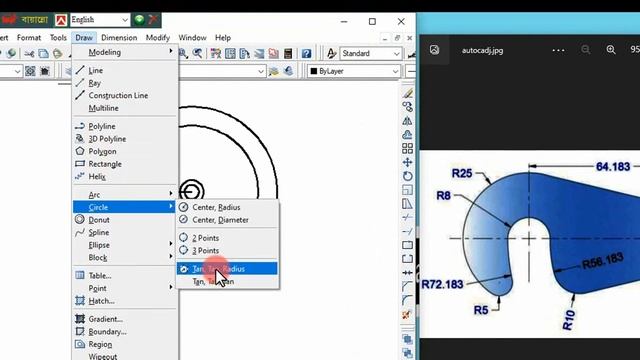Image resolution: width=640 pixels, height=360 pixels.
Task: Choose Polygon from Draw menu
Action: [x=125, y=151]
